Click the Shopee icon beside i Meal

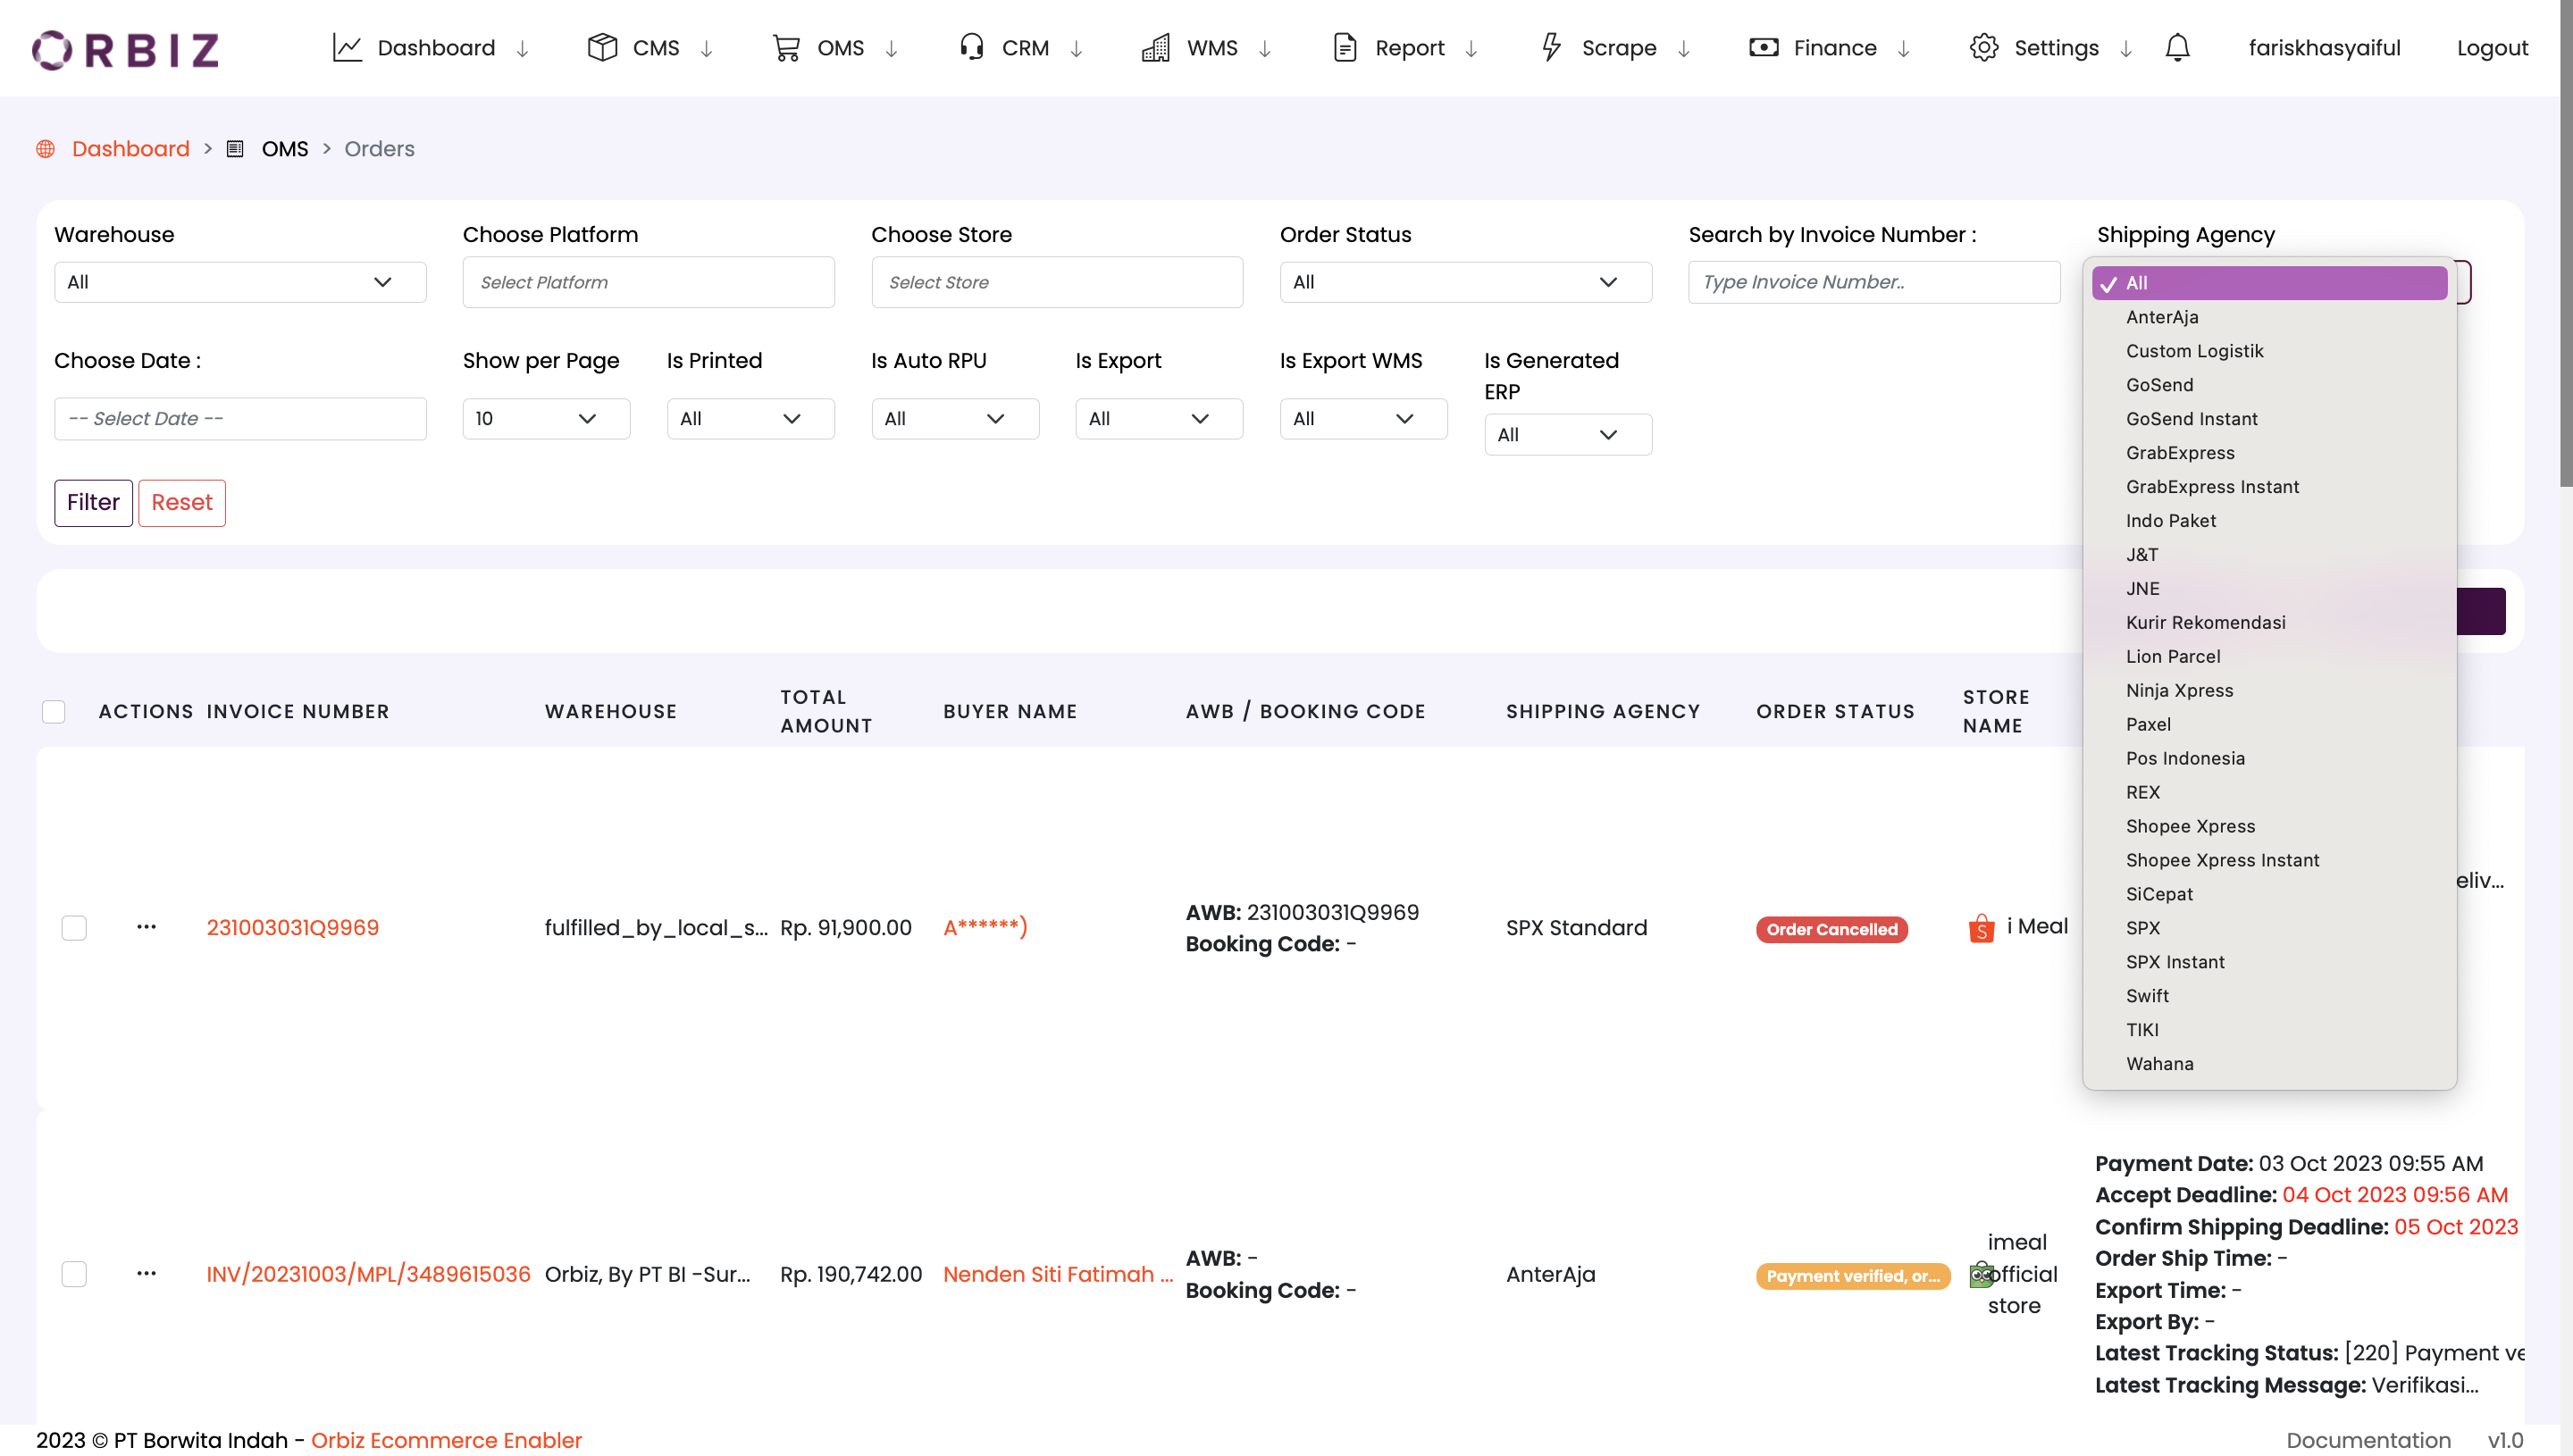1981,928
